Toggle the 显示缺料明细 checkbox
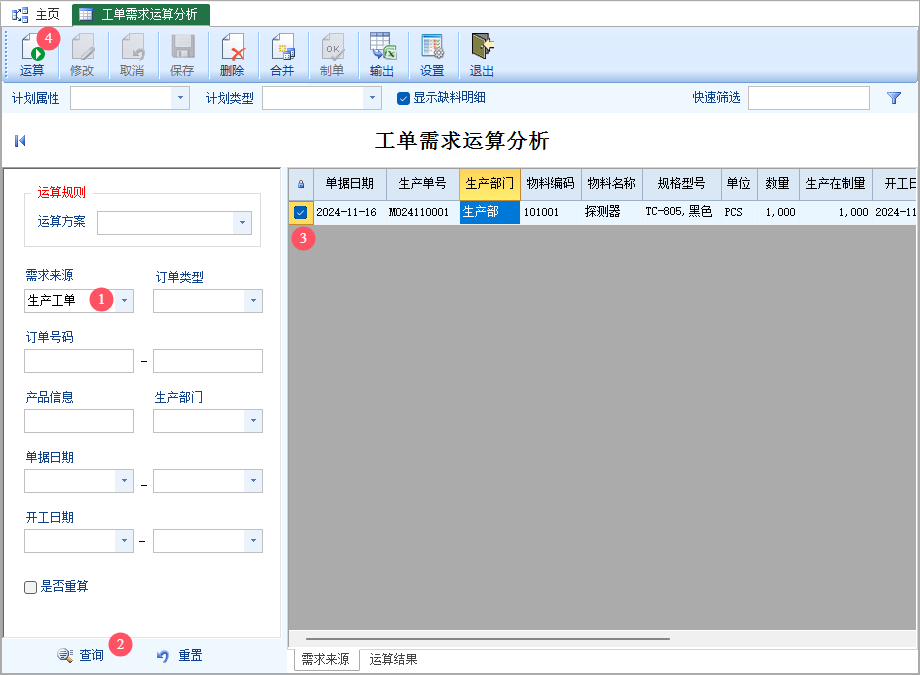The width and height of the screenshot is (920, 675). (x=403, y=98)
